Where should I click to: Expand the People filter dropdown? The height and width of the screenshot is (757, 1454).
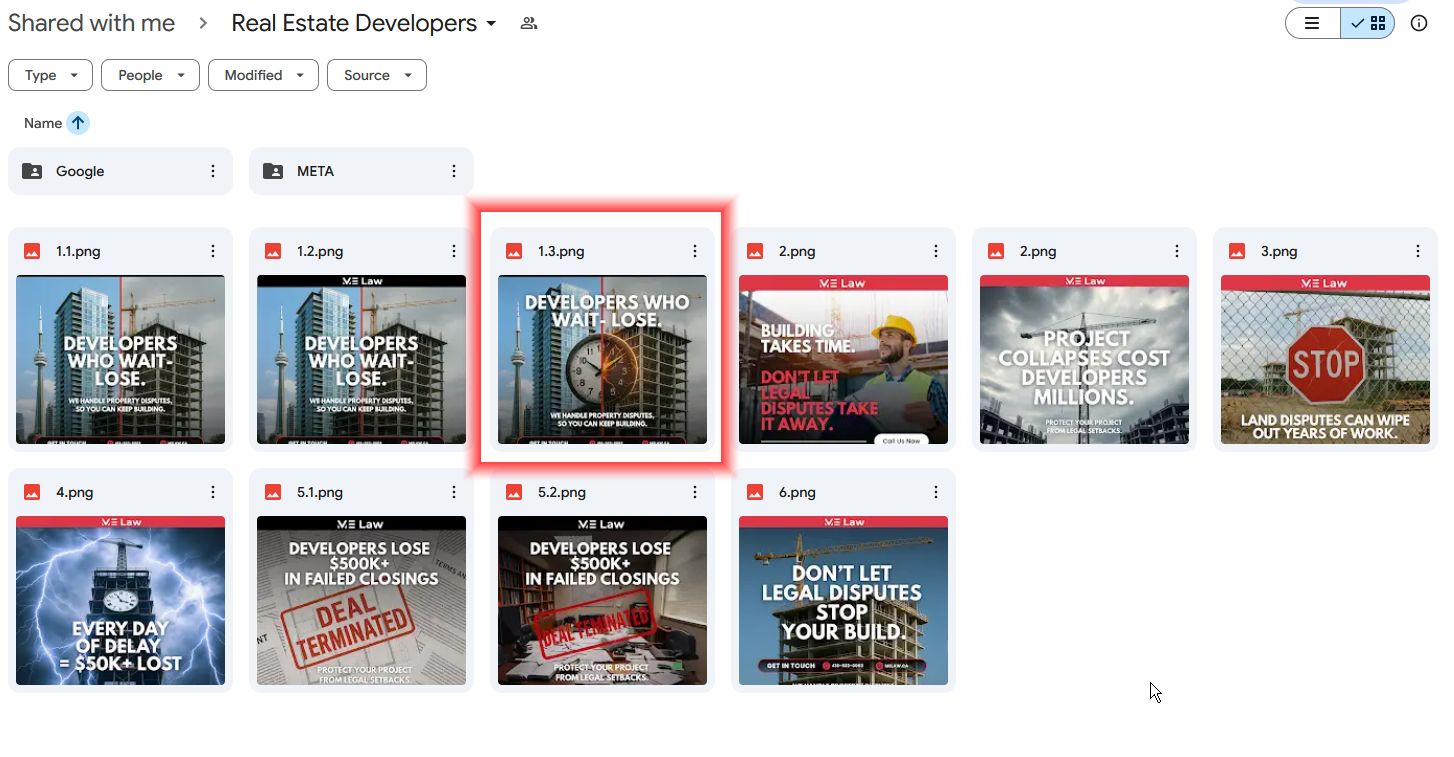click(150, 75)
